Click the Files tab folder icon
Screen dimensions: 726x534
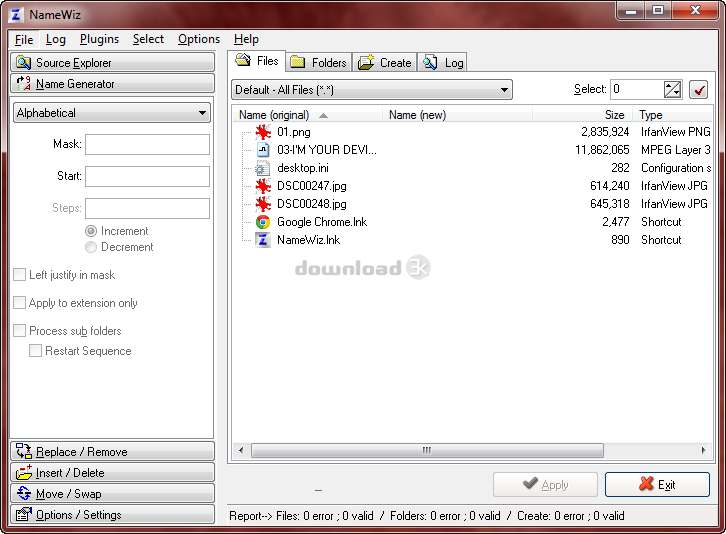click(243, 60)
